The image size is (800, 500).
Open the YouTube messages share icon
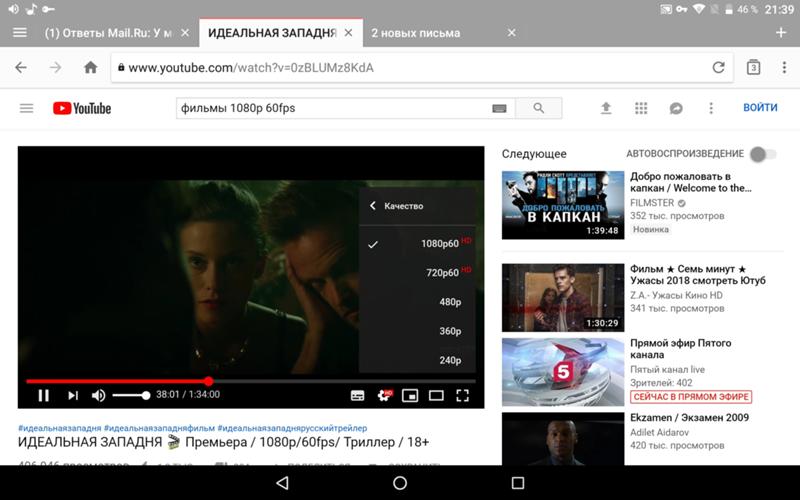tap(676, 108)
